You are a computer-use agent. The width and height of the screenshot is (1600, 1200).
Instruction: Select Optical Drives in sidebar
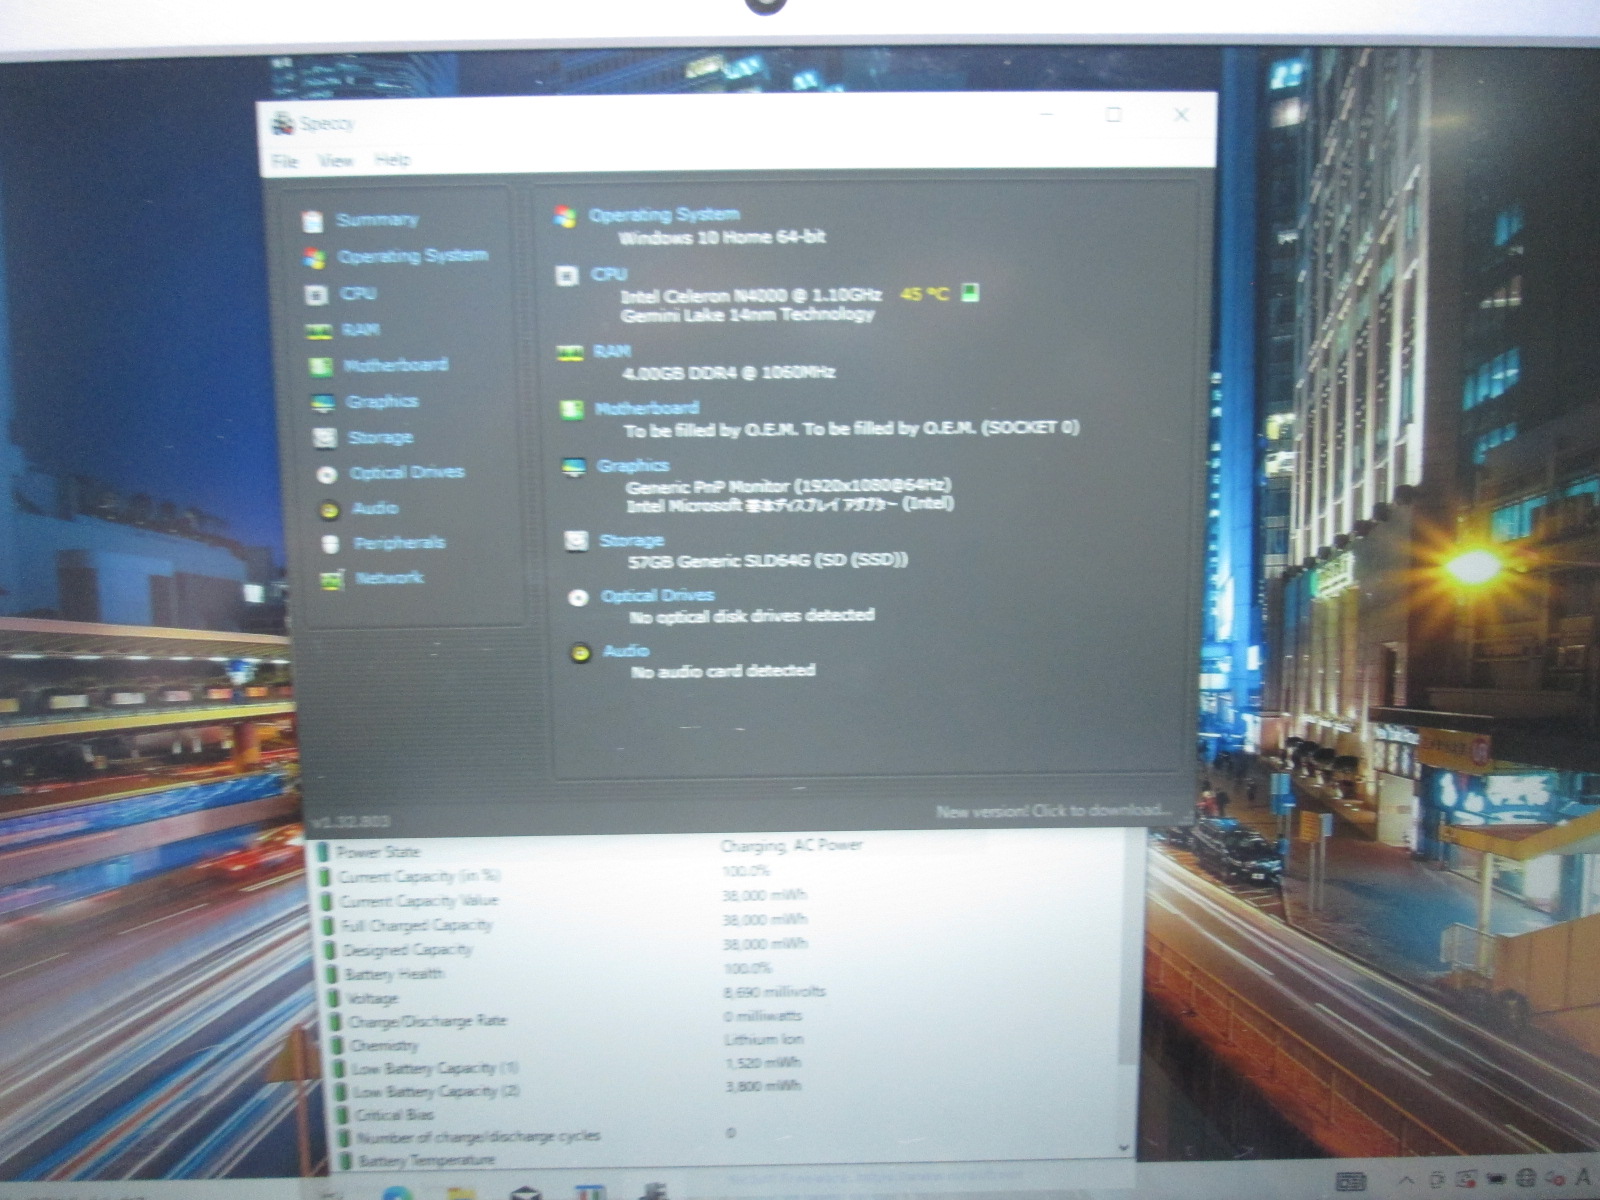(407, 473)
